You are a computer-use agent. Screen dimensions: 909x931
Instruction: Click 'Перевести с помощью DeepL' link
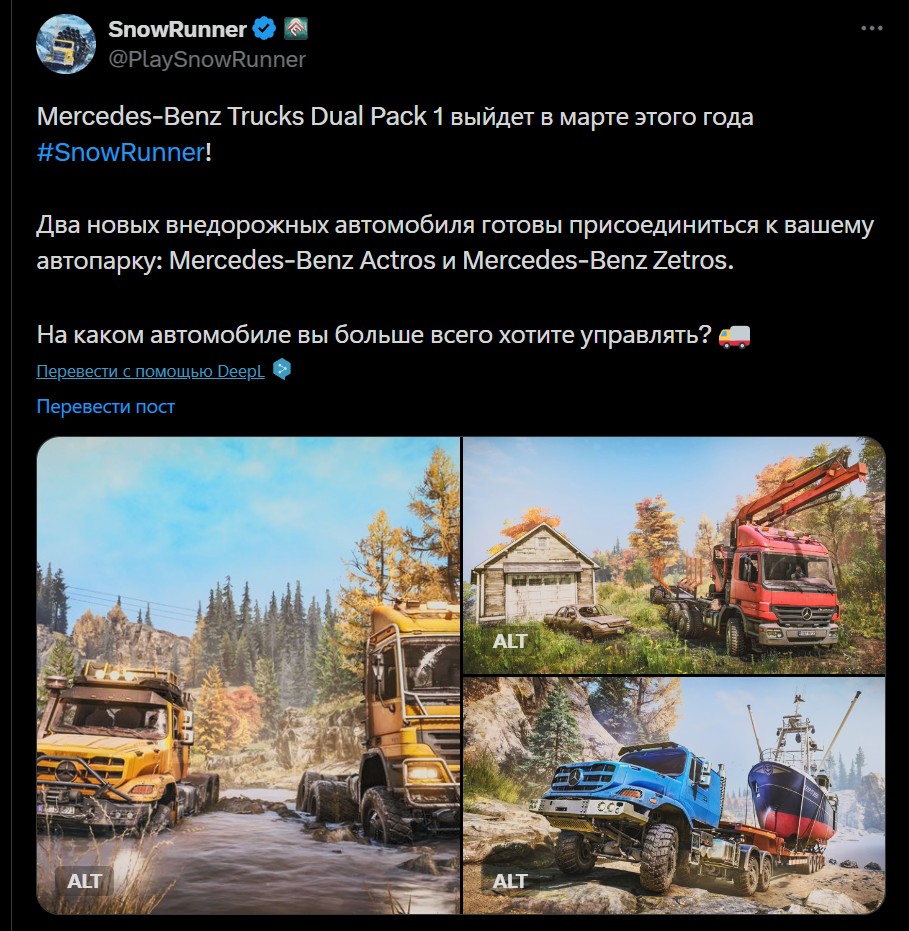[150, 371]
